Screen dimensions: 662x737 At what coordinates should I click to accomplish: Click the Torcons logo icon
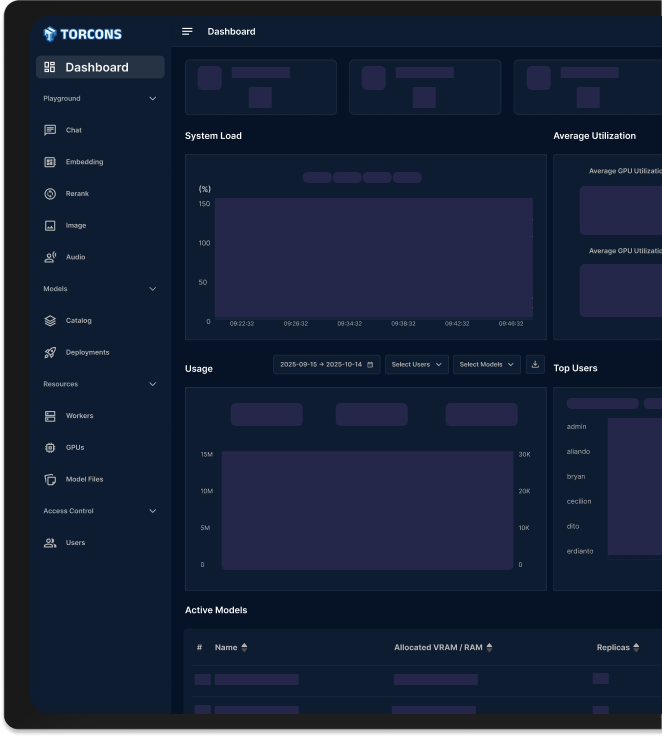pos(50,34)
